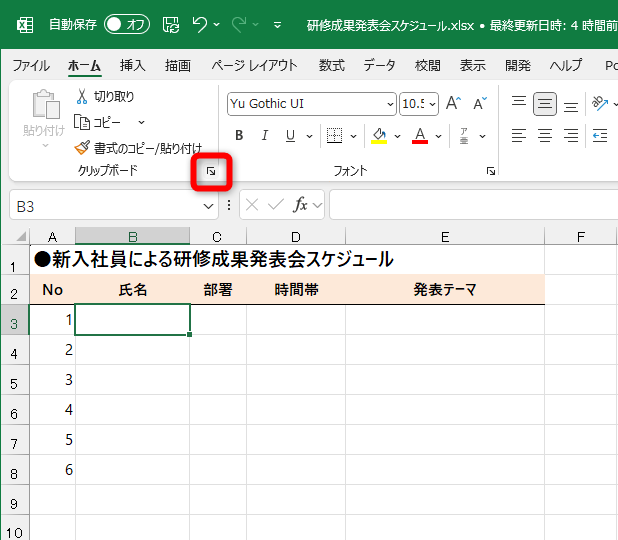This screenshot has height=540, width=618.
Task: Select the 氏名 header cell
Action: pyautogui.click(x=132, y=290)
